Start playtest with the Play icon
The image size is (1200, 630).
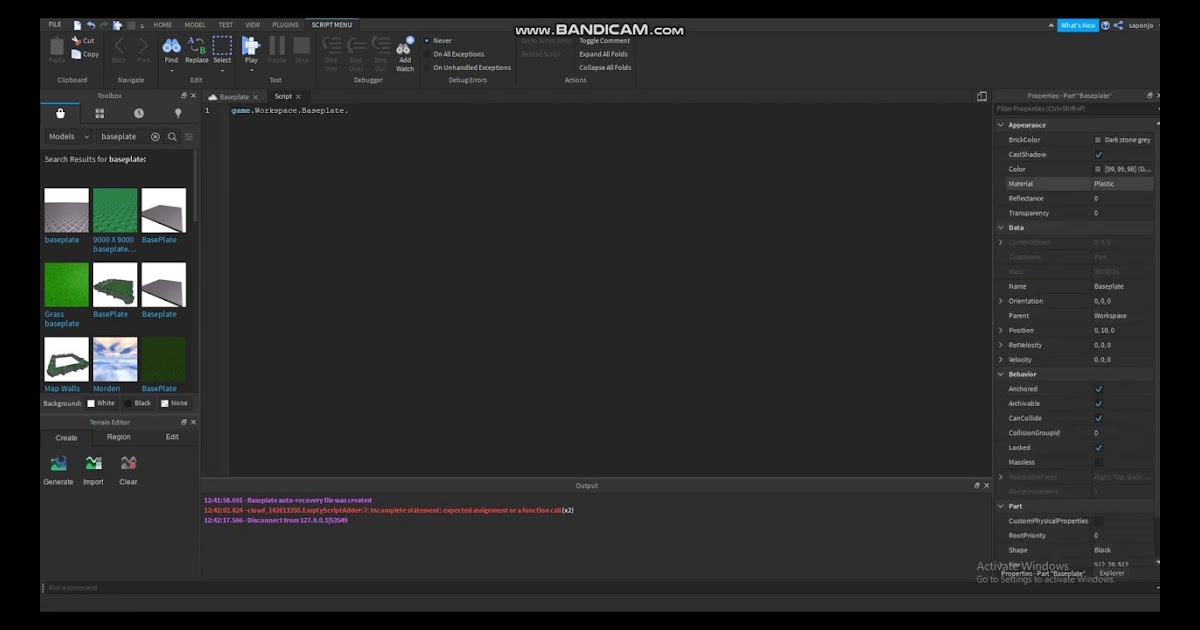click(251, 45)
